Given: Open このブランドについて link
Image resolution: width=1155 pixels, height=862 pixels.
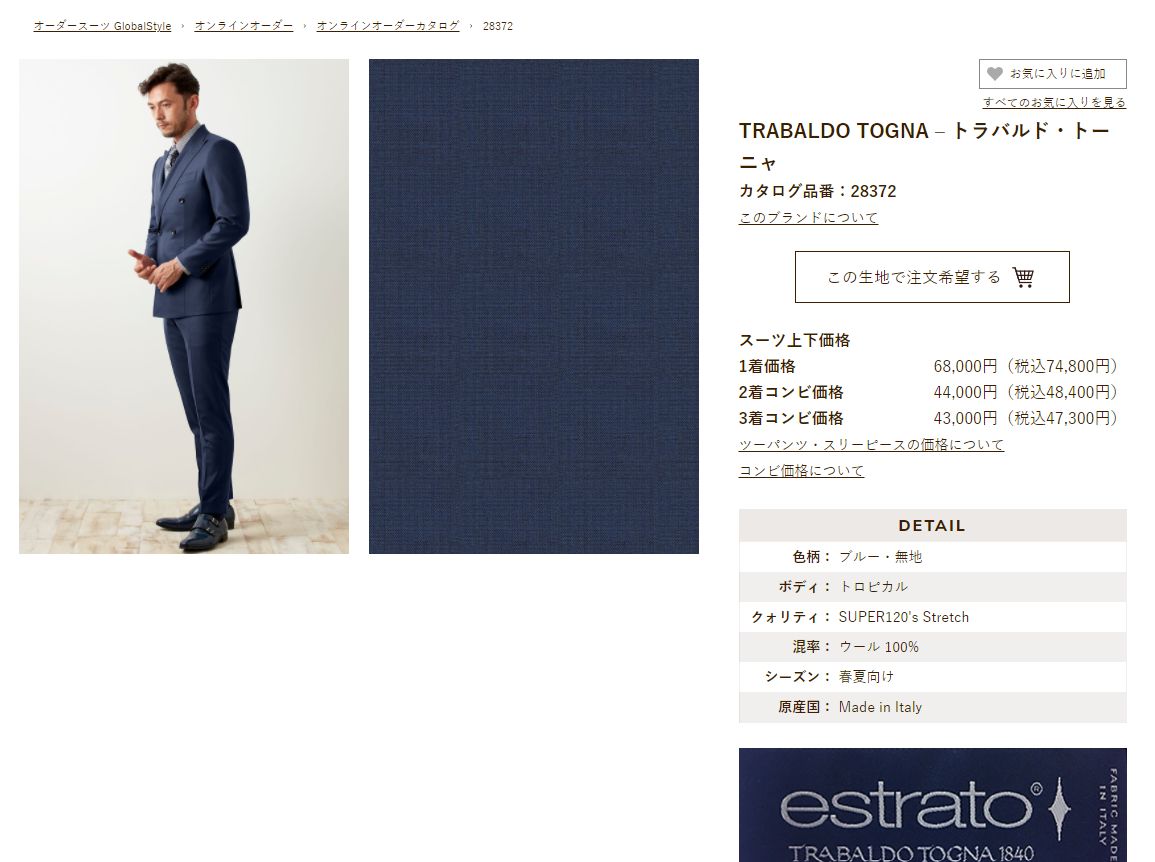Looking at the screenshot, I should (808, 217).
